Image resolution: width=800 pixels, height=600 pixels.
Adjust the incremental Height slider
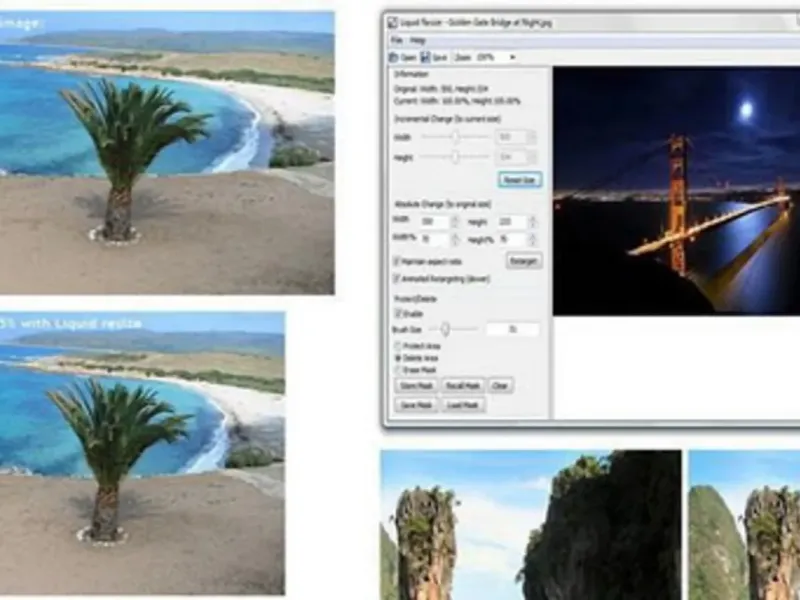pyautogui.click(x=455, y=157)
